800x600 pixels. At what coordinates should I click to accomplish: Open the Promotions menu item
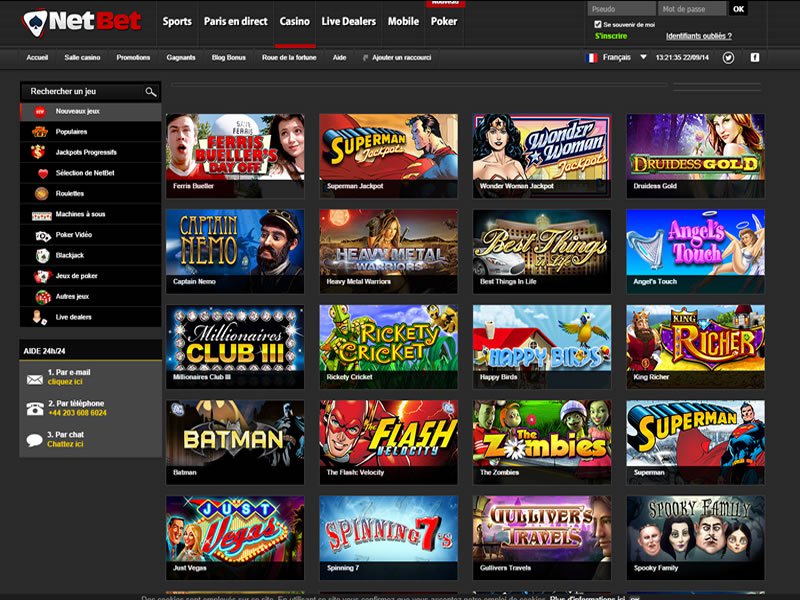coord(133,58)
